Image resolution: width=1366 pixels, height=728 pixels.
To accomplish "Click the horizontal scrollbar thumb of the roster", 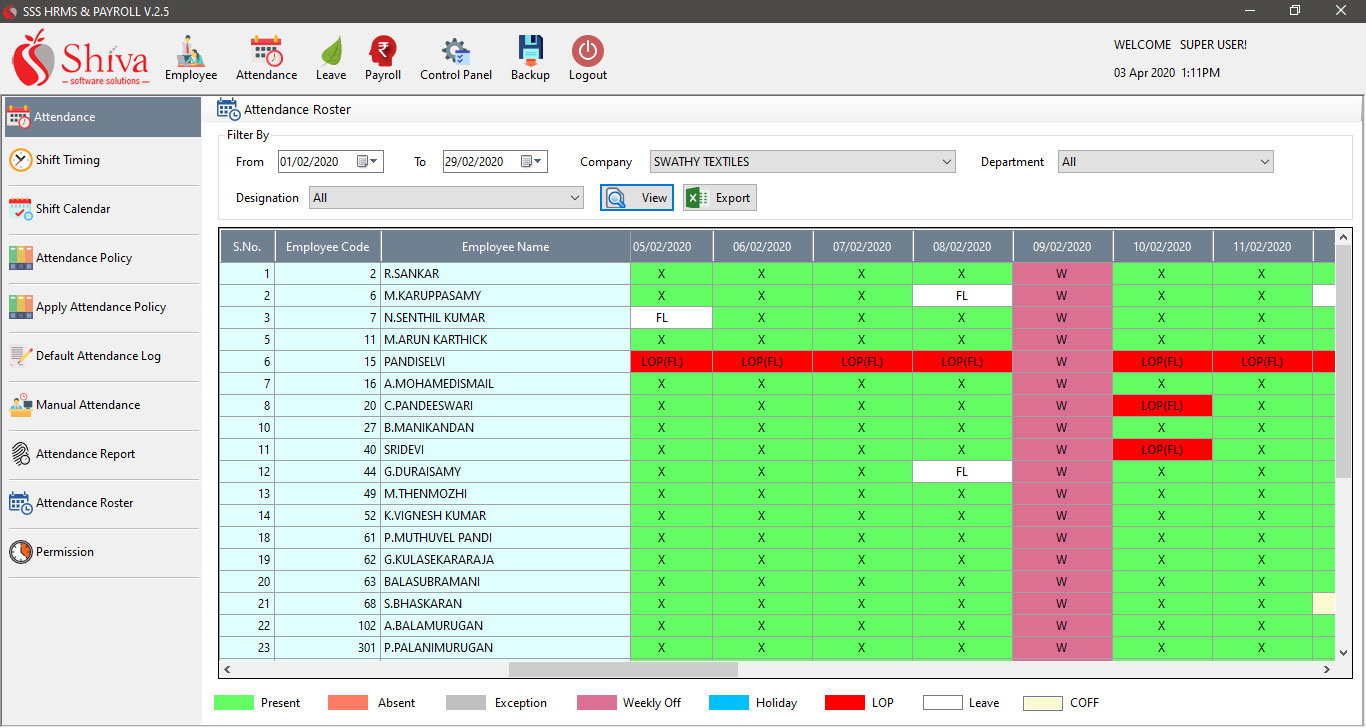I will click(x=623, y=669).
